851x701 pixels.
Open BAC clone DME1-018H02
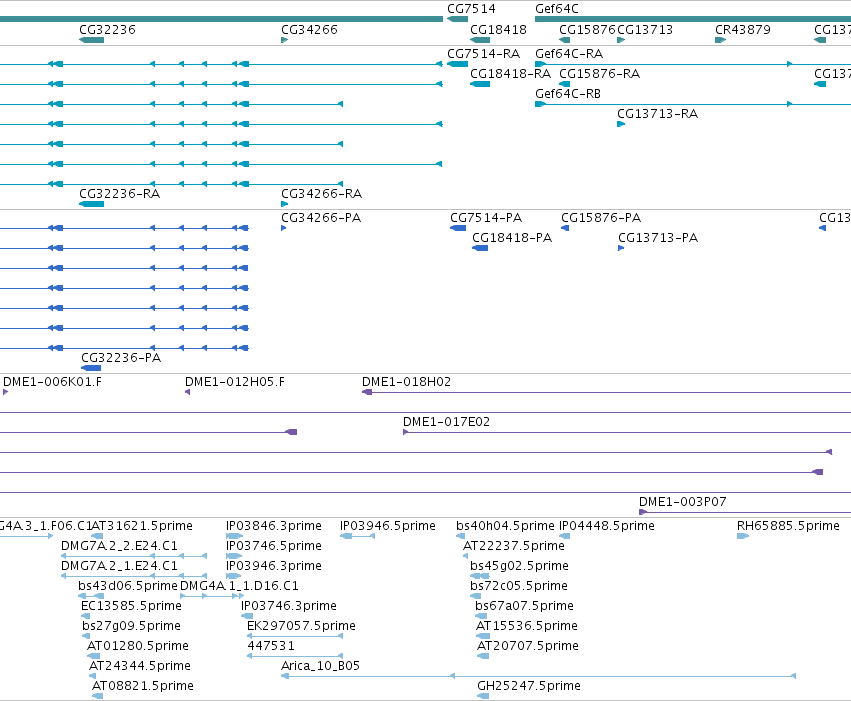point(406,381)
